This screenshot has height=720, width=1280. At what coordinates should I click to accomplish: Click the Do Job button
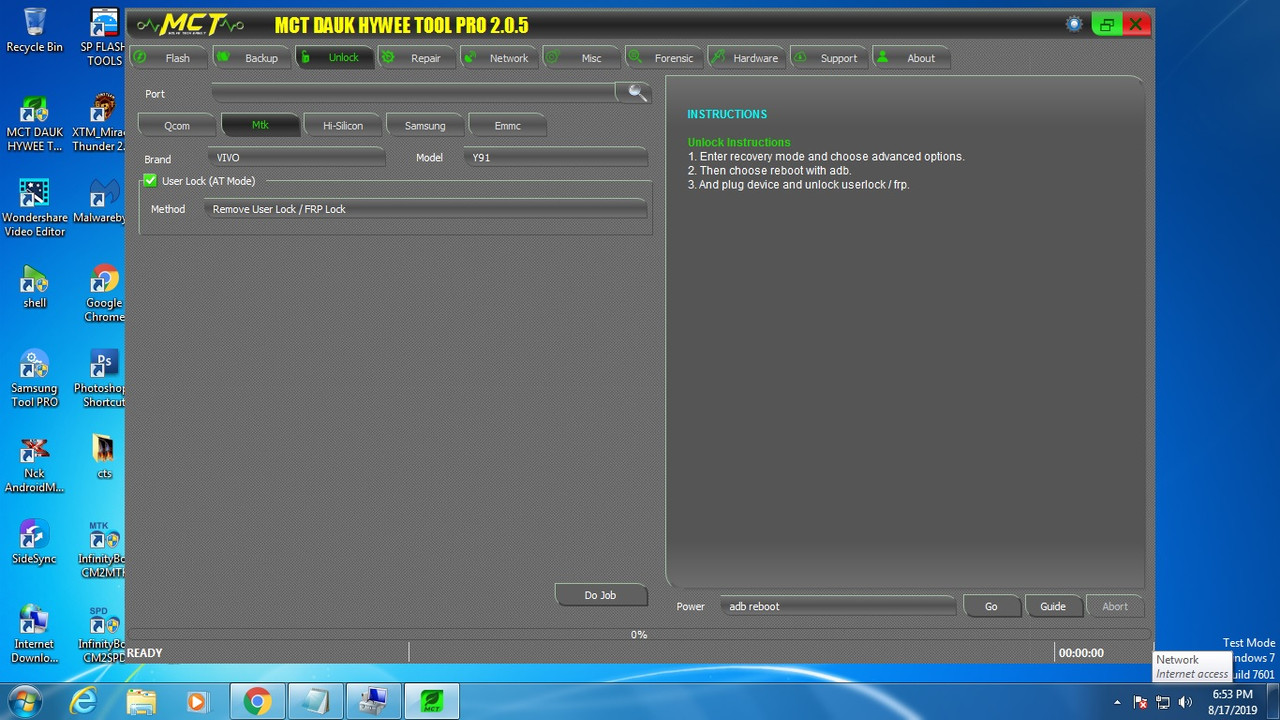coord(600,595)
